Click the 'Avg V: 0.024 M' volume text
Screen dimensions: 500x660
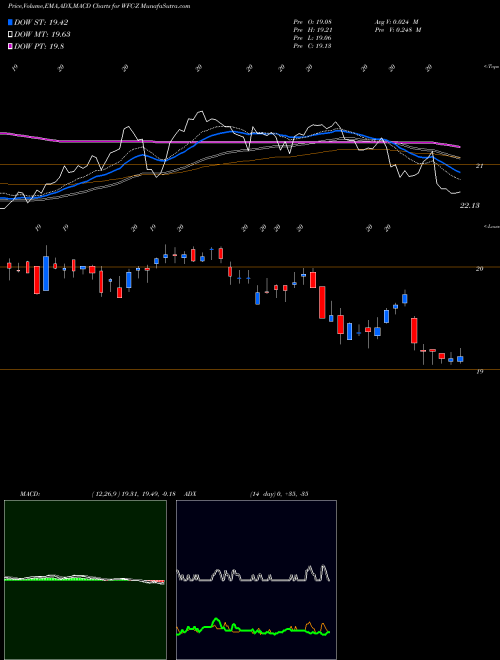click(396, 22)
